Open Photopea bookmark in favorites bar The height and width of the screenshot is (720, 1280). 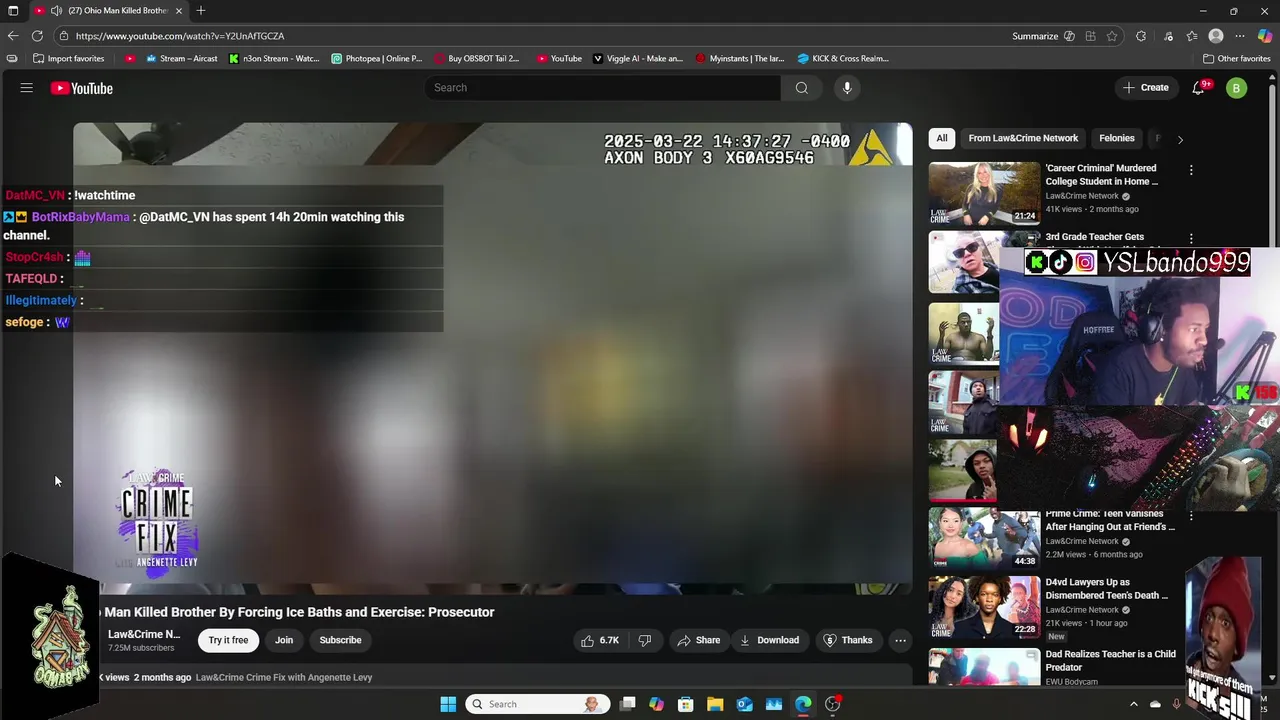[376, 58]
